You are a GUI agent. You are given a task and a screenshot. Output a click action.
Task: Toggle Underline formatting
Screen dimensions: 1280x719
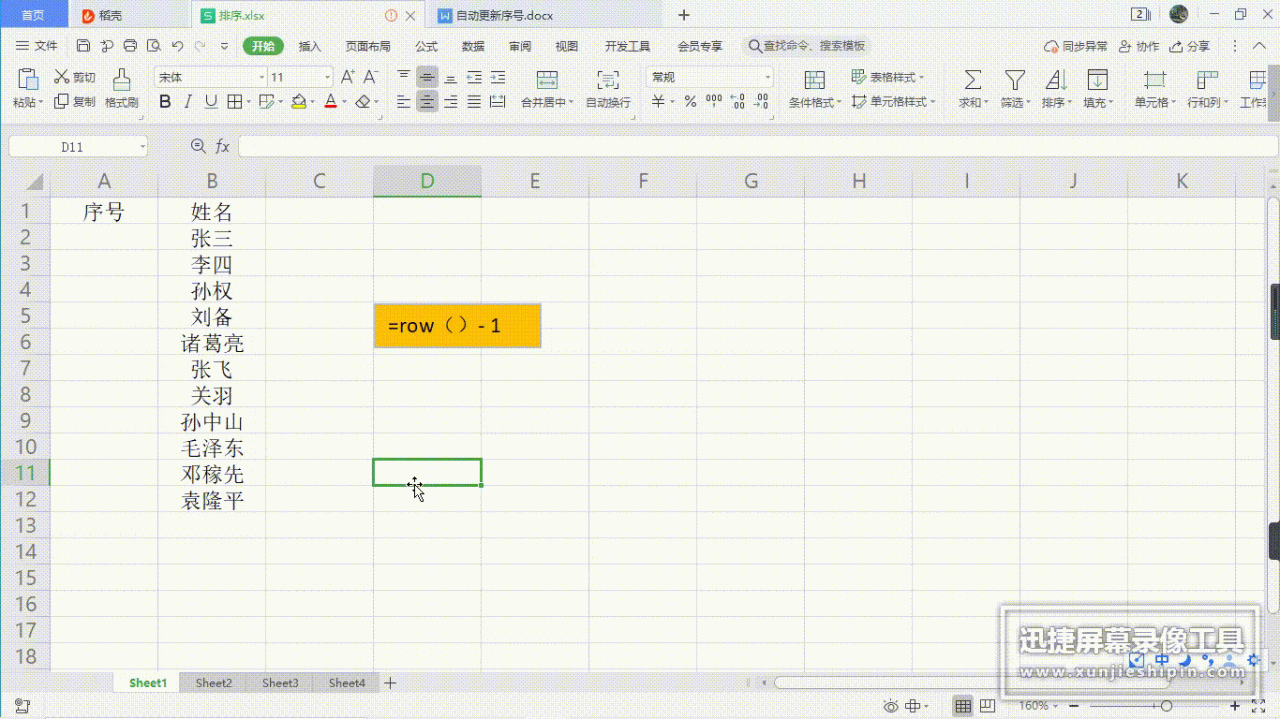click(211, 102)
